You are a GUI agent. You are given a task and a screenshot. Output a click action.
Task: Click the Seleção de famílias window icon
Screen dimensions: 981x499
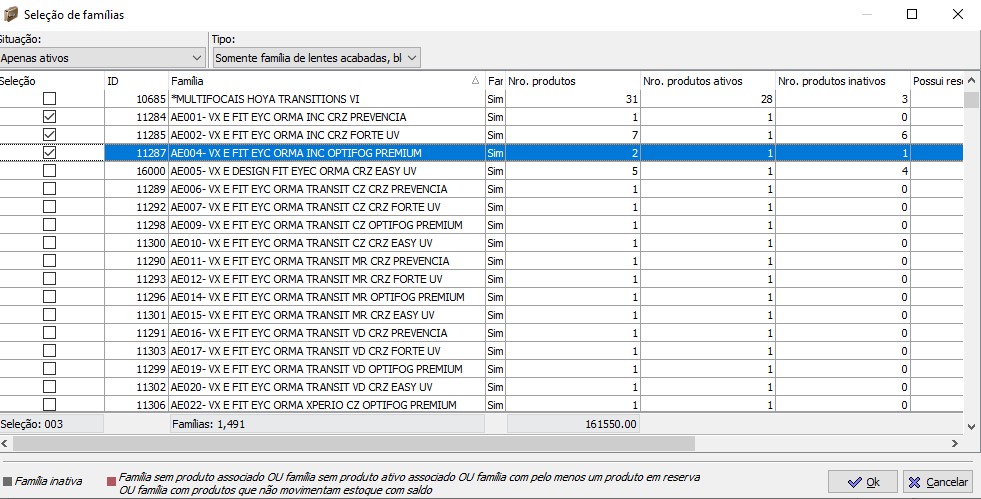11,14
